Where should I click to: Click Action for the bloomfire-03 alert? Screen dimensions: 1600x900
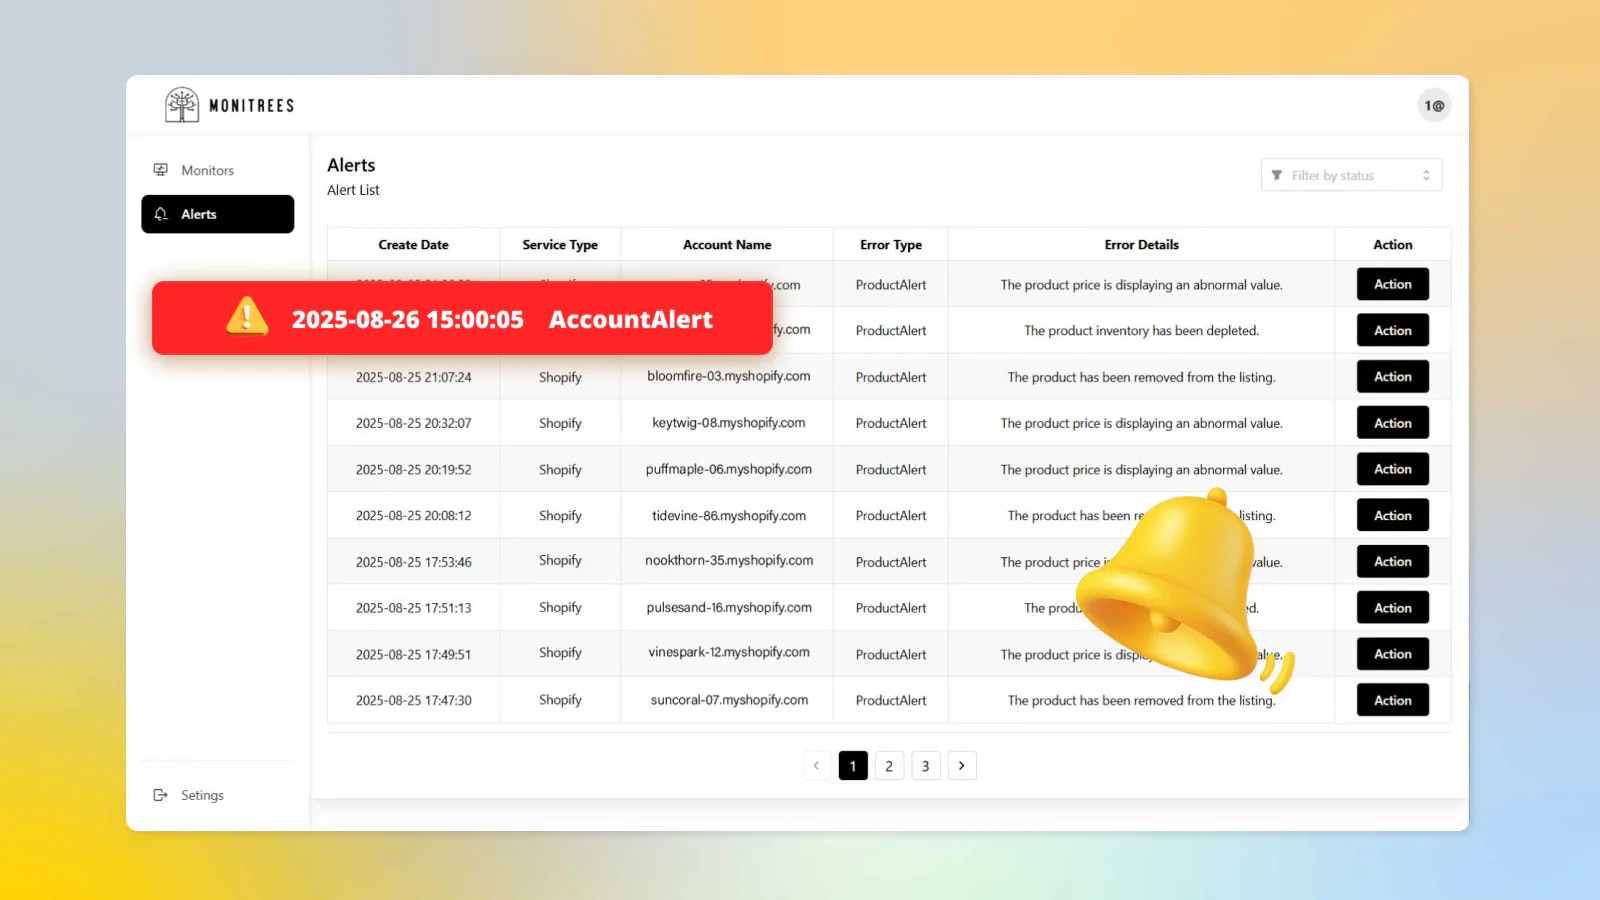(x=1392, y=376)
